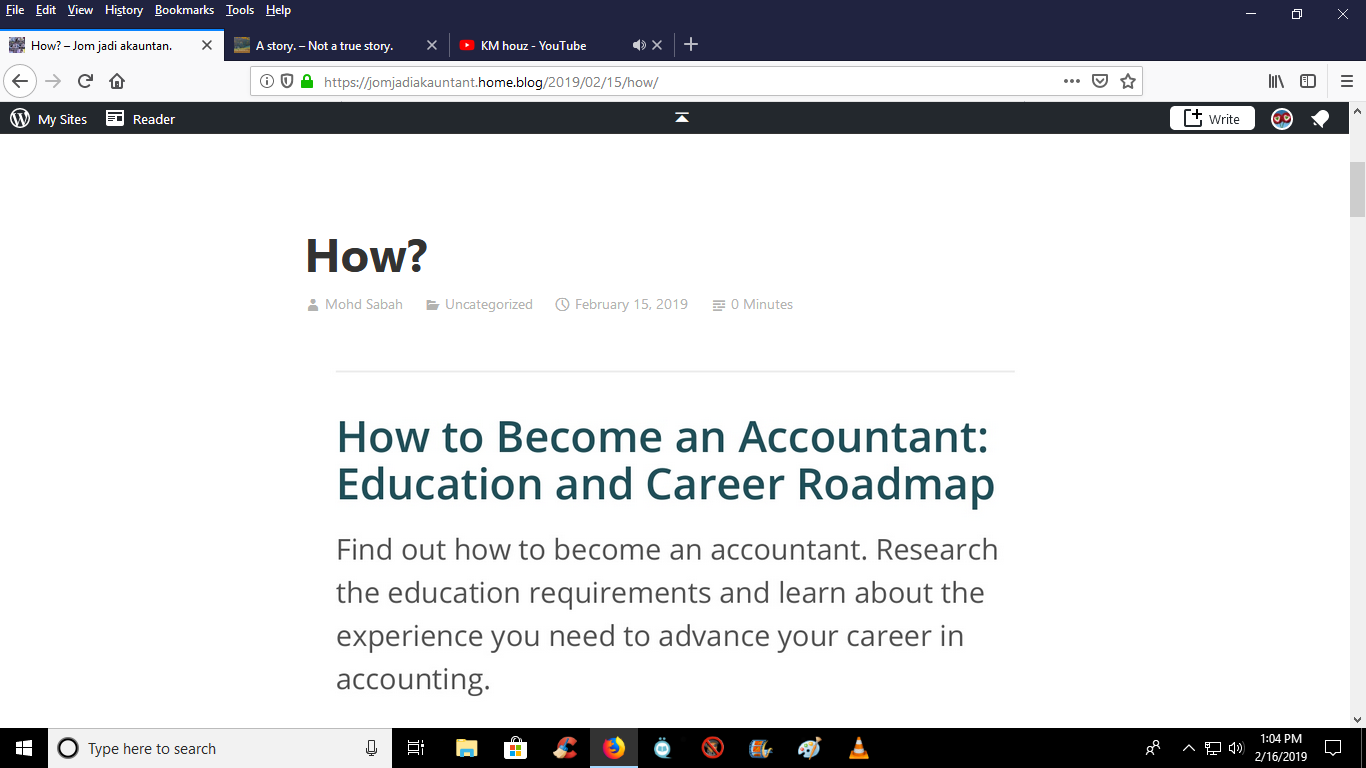Open the Bookmarks menu
The height and width of the screenshot is (768, 1366).
pos(184,10)
